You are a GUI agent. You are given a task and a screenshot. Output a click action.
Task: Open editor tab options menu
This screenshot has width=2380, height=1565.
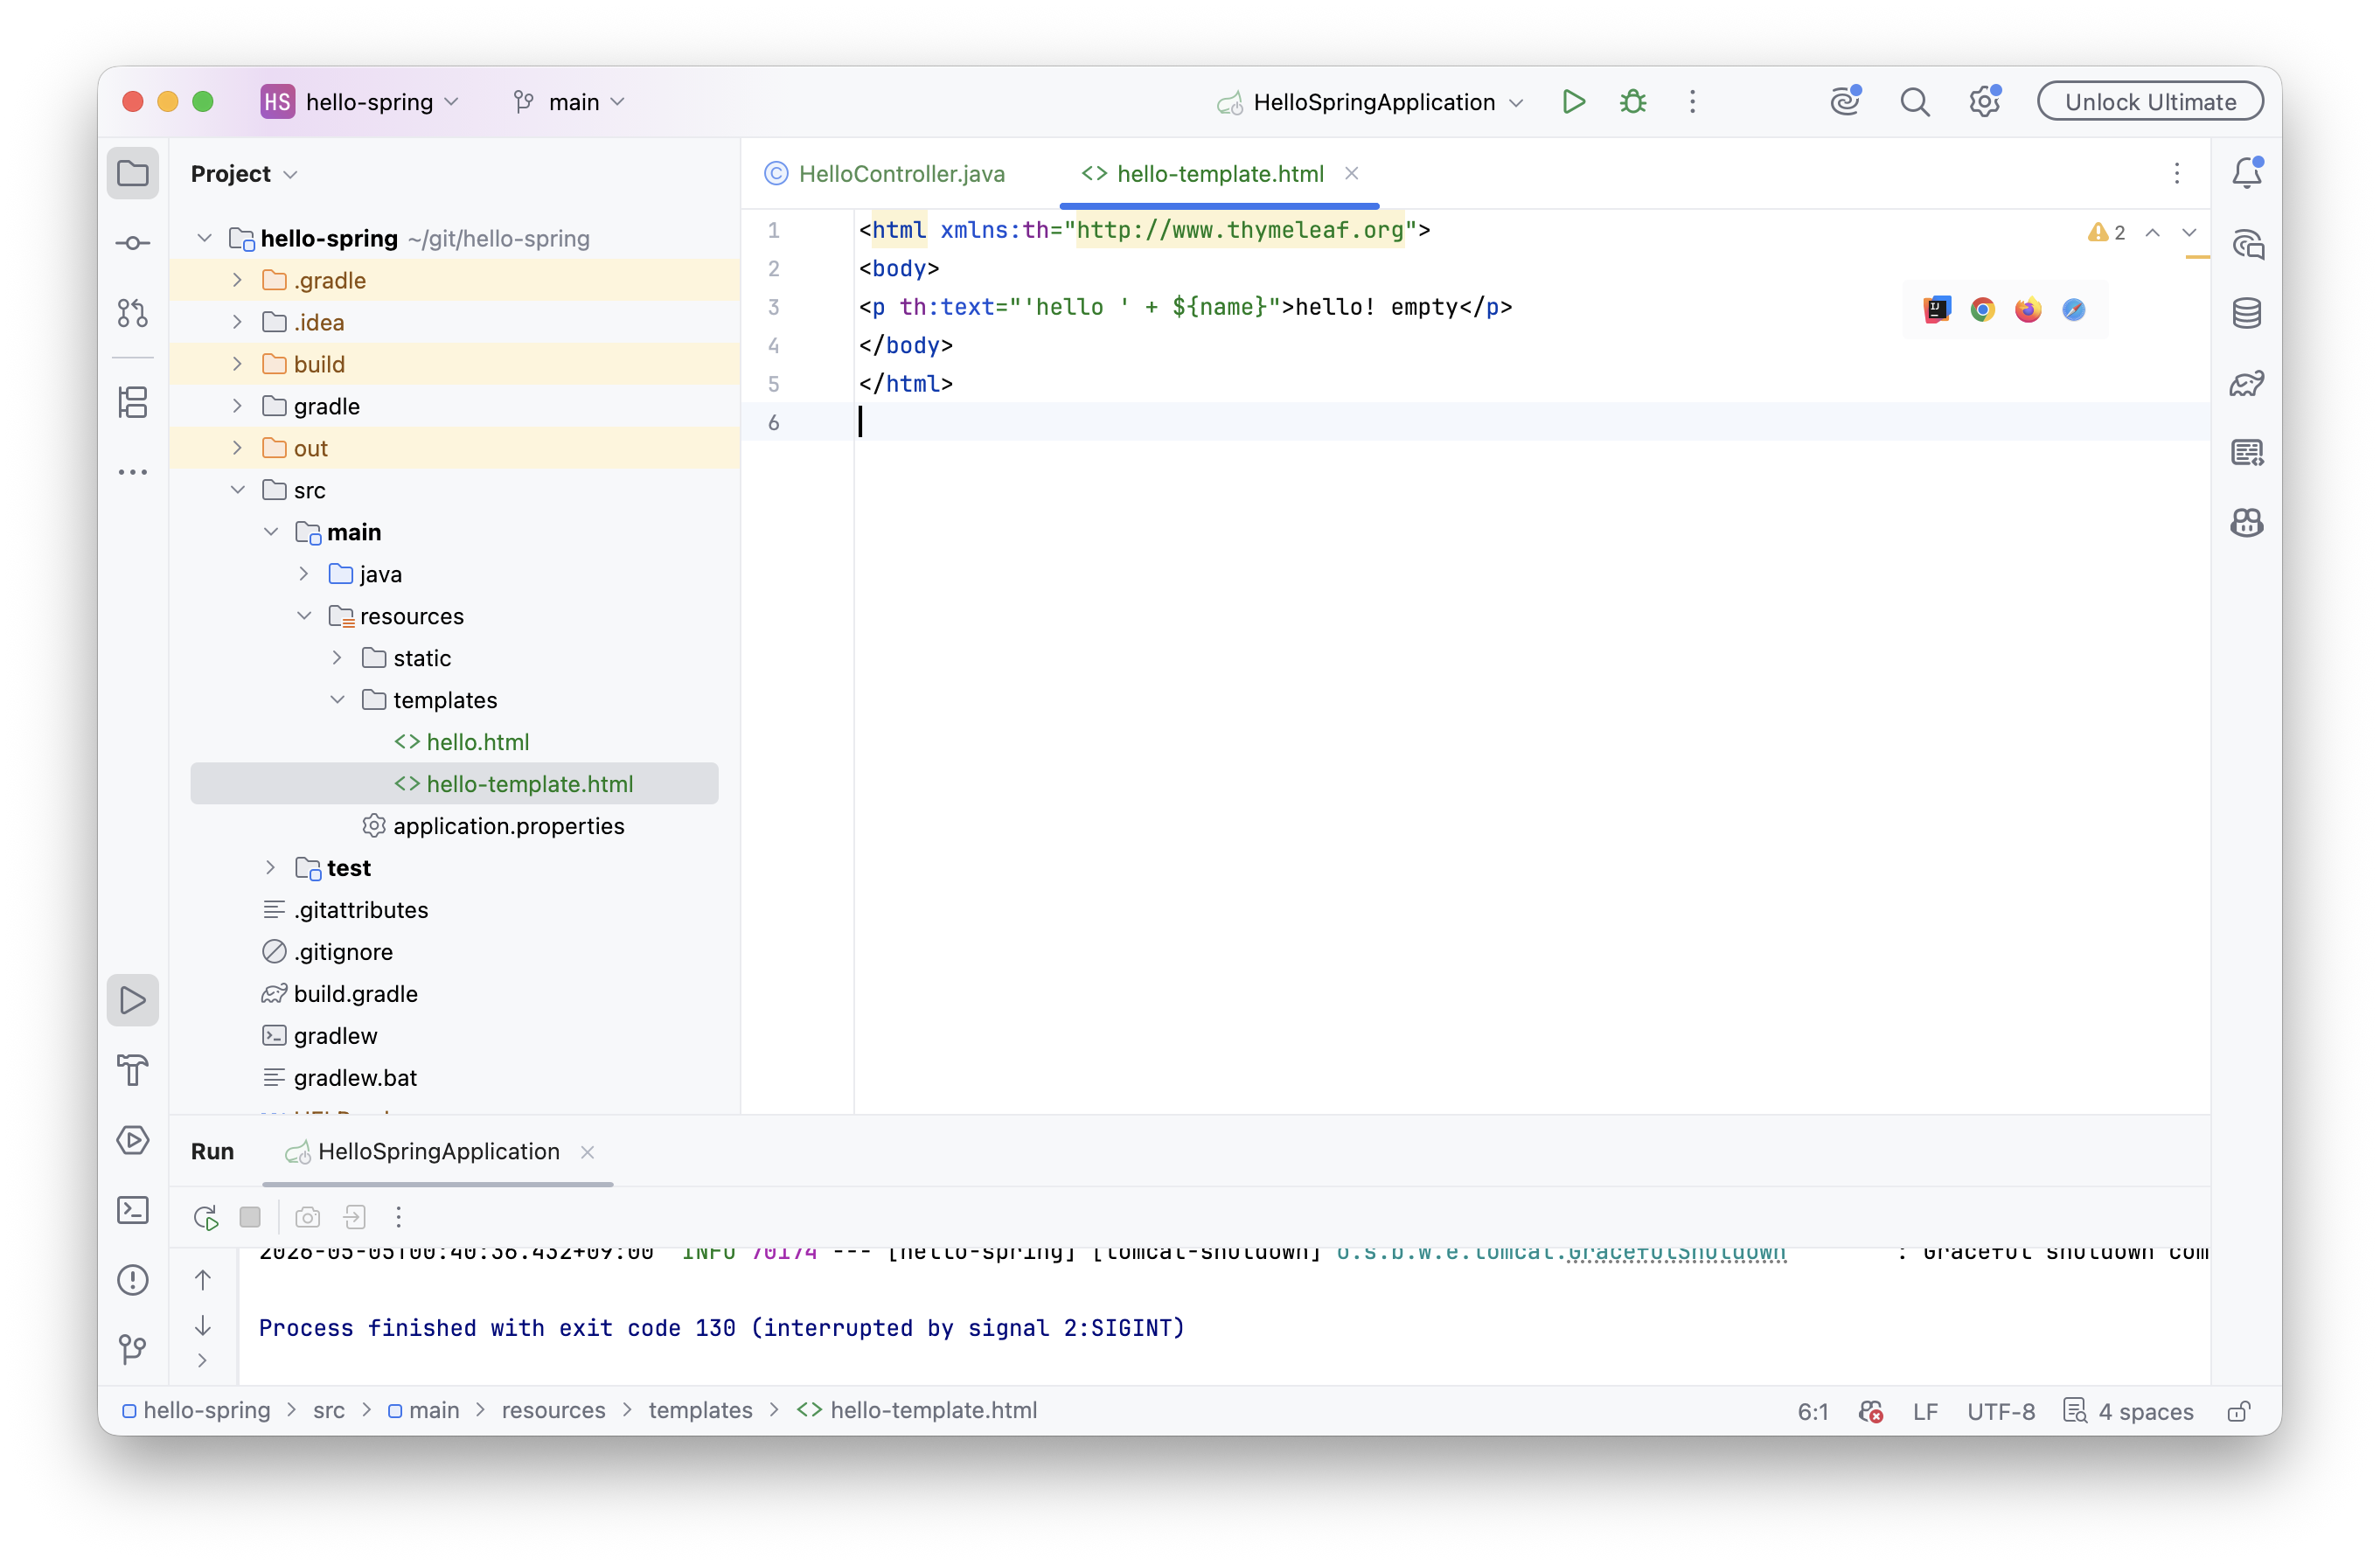(2177, 174)
